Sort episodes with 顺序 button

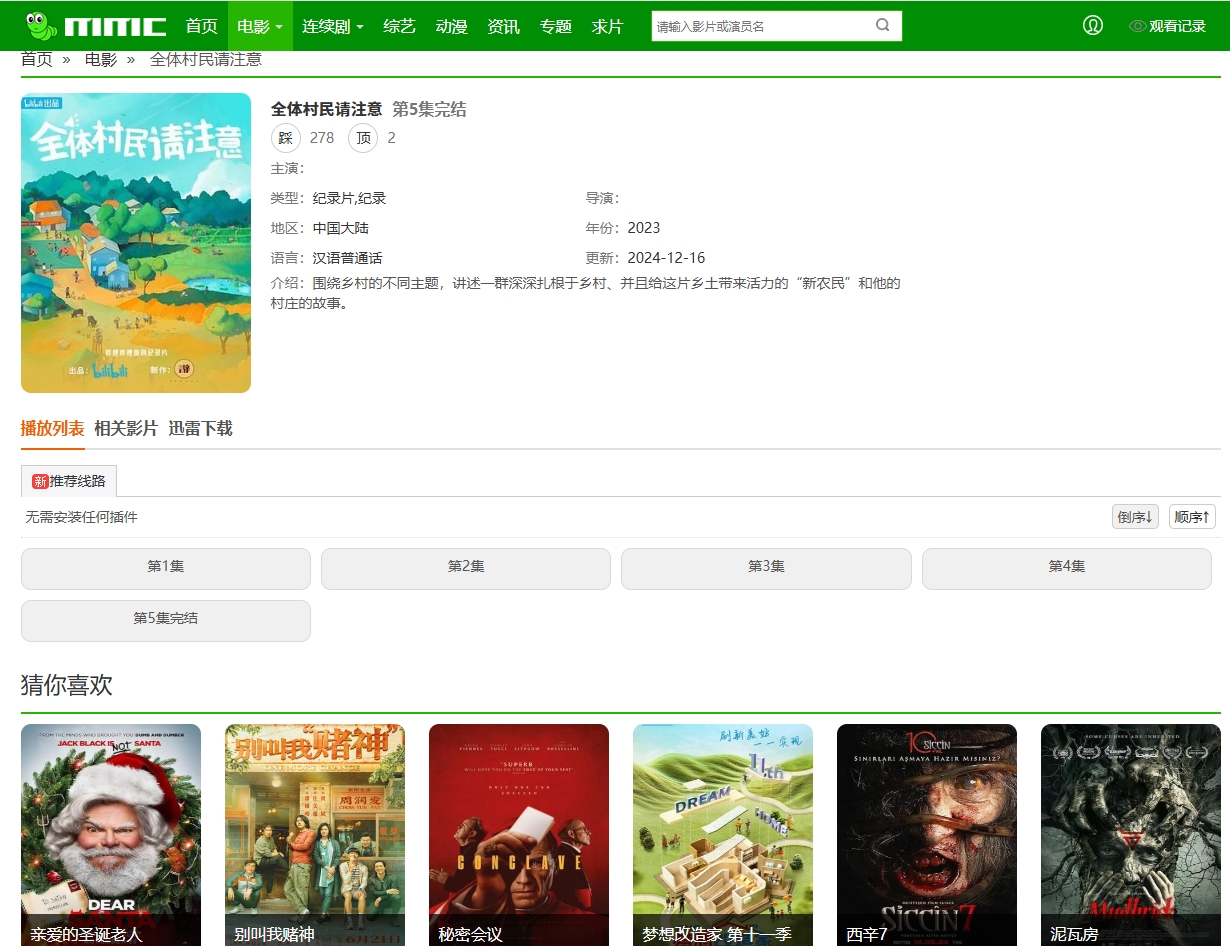point(1192,517)
